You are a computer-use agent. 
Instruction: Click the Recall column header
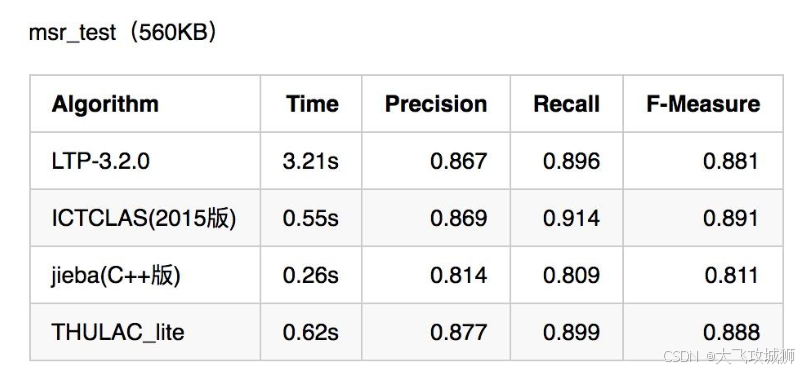567,104
